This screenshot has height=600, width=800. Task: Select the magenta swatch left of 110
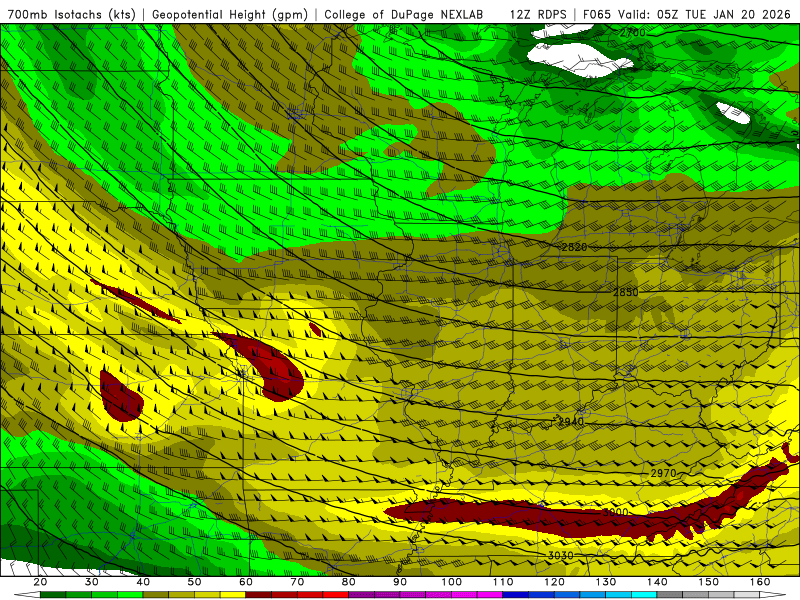pos(490,594)
